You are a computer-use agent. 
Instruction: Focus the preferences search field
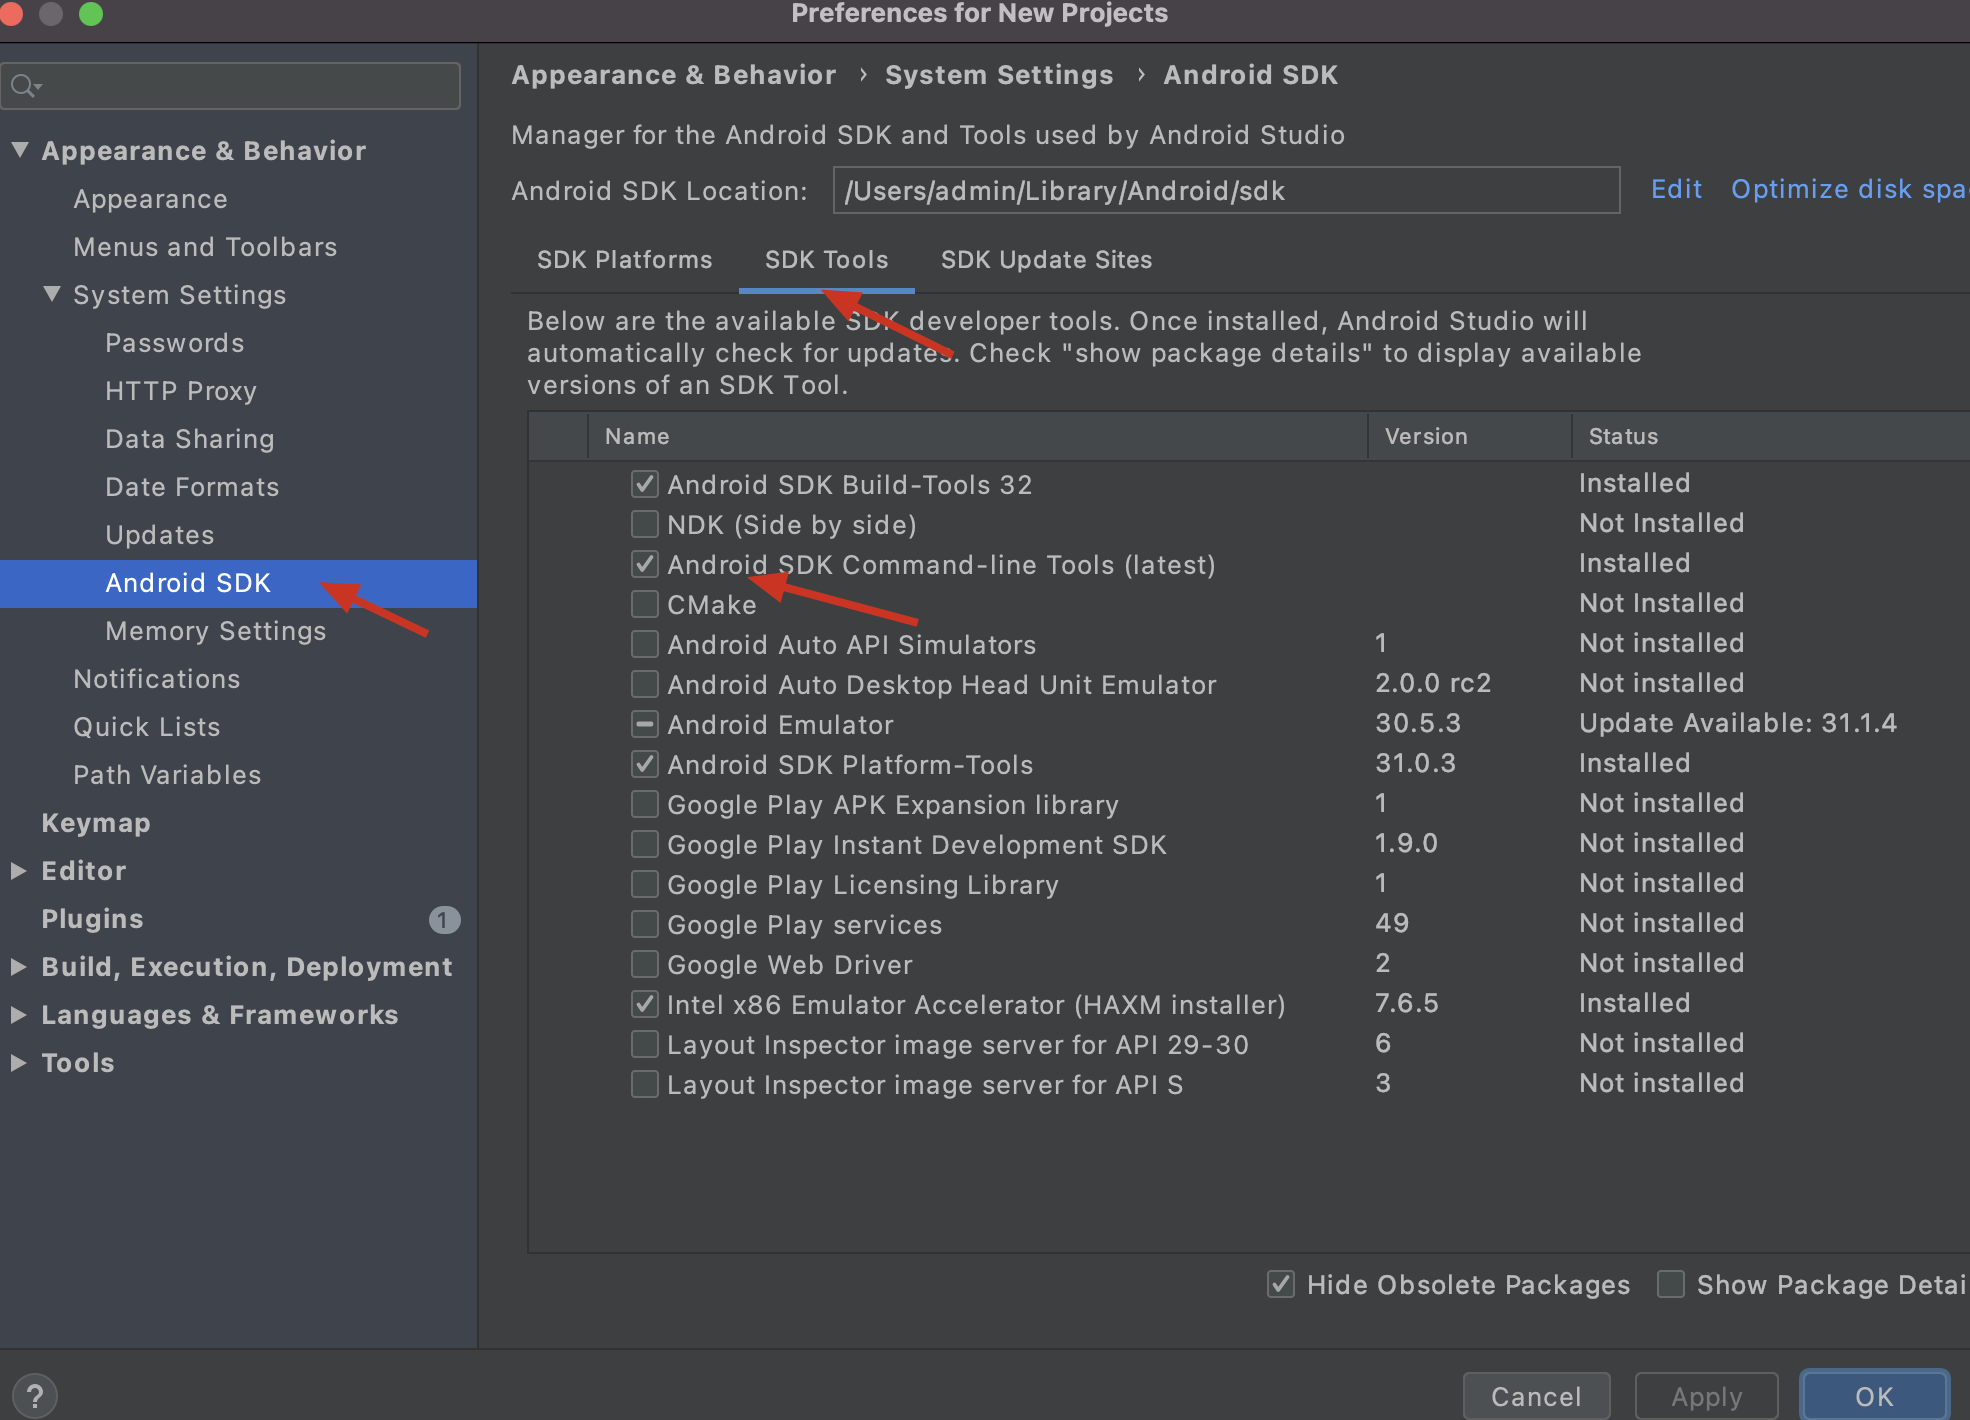231,86
